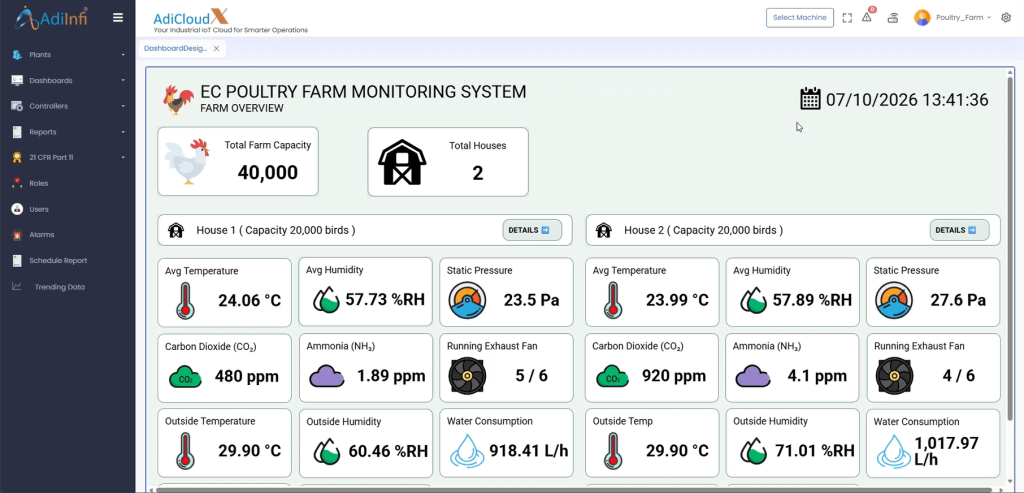This screenshot has height=493, width=1024.
Task: Click the Roles sidebar icon
Action: pos(17,183)
